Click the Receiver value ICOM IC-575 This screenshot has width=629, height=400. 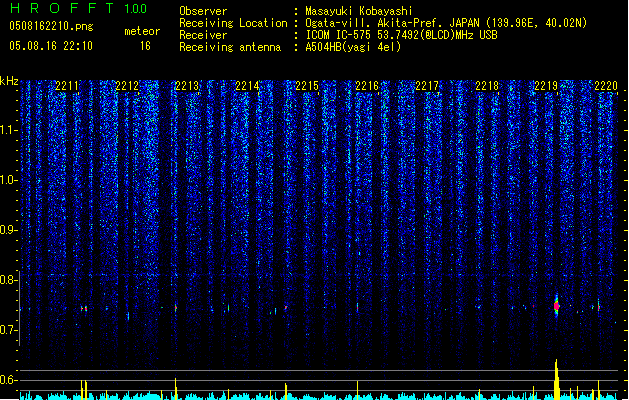point(338,35)
